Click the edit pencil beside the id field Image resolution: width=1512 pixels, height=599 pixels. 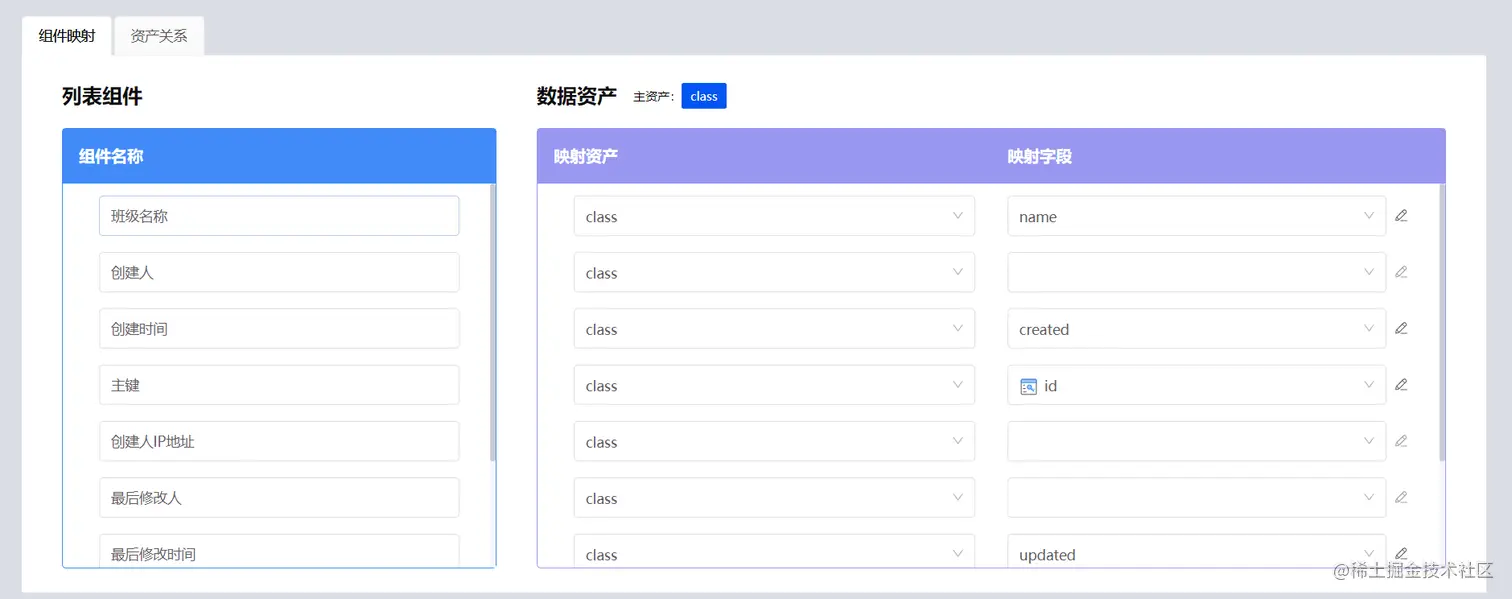[1401, 385]
